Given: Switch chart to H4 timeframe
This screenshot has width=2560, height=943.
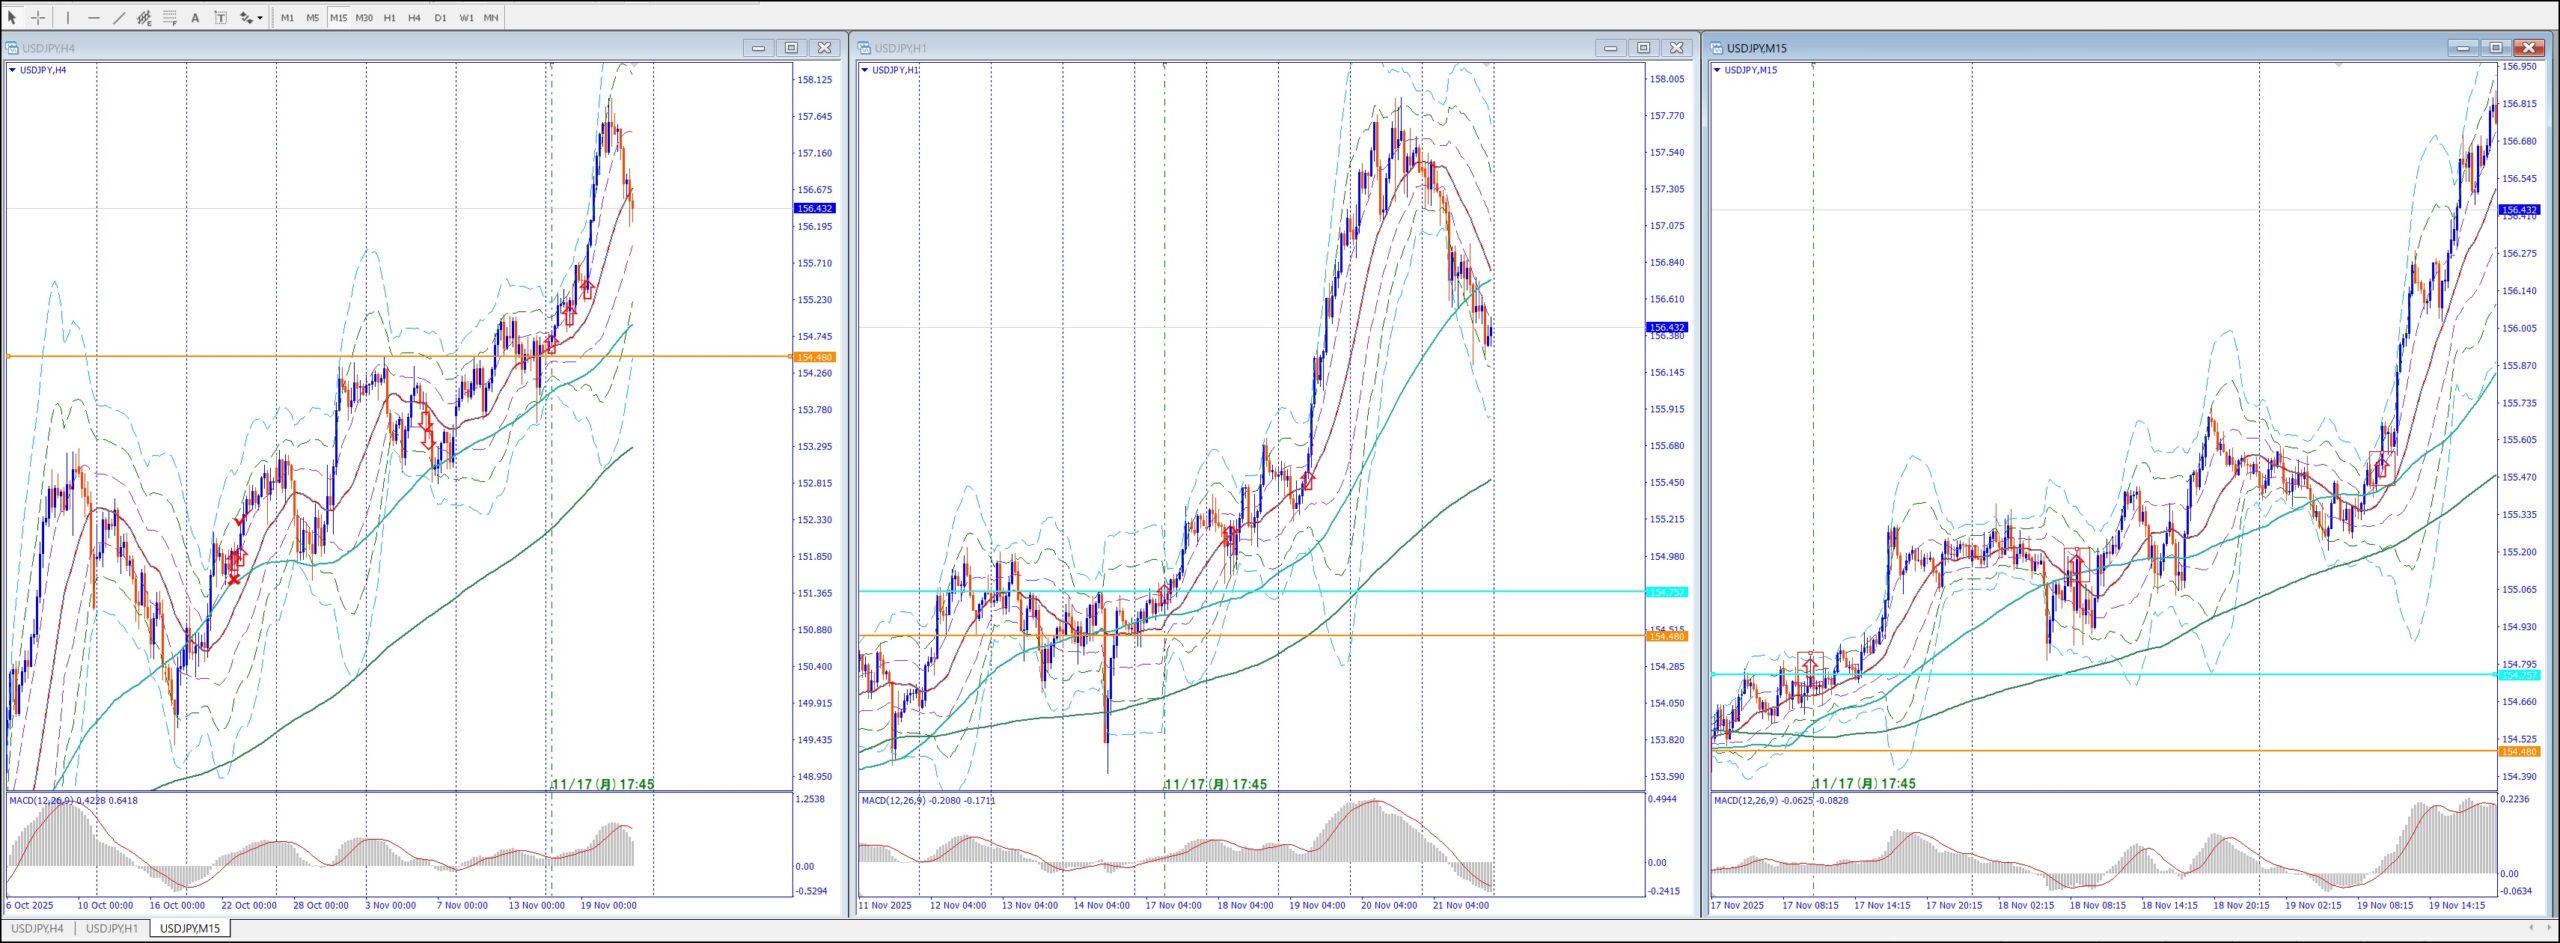Looking at the screenshot, I should tap(414, 17).
